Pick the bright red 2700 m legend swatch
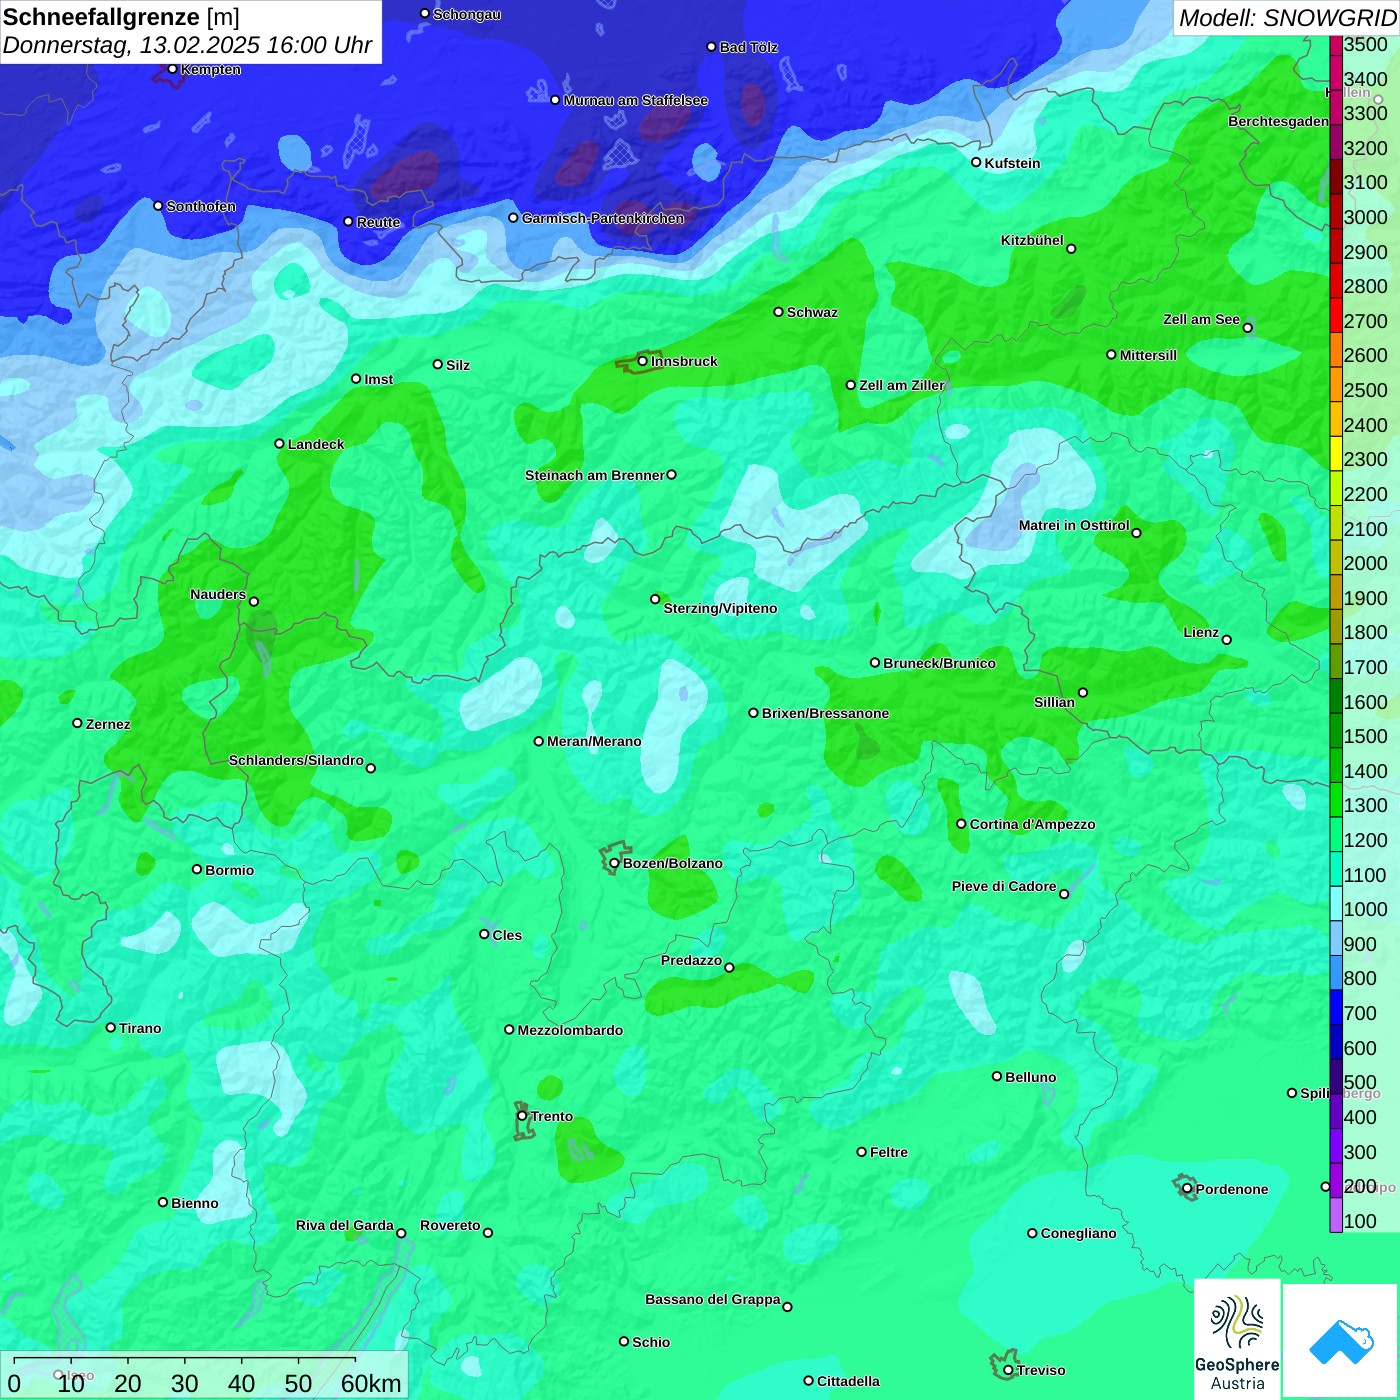The width and height of the screenshot is (1400, 1400). coord(1336,315)
